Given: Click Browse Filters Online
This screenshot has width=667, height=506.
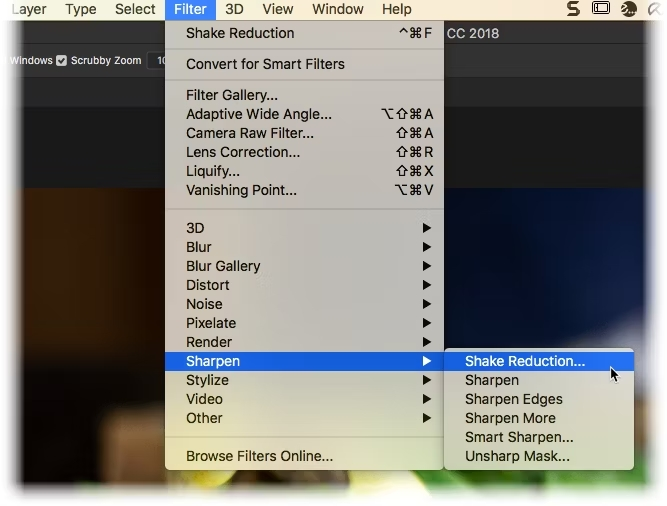Looking at the screenshot, I should point(259,456).
